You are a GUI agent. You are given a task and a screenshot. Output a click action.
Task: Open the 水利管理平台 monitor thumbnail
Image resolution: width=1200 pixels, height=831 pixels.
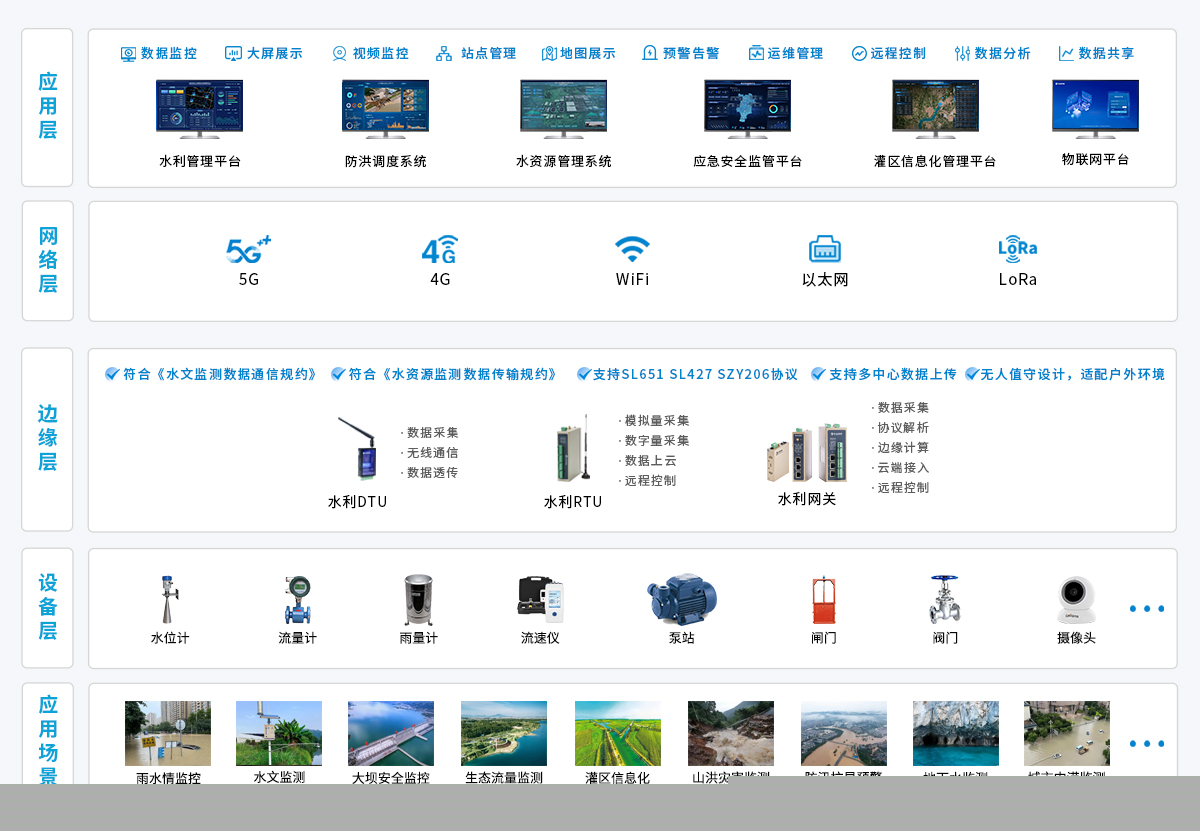tap(199, 108)
